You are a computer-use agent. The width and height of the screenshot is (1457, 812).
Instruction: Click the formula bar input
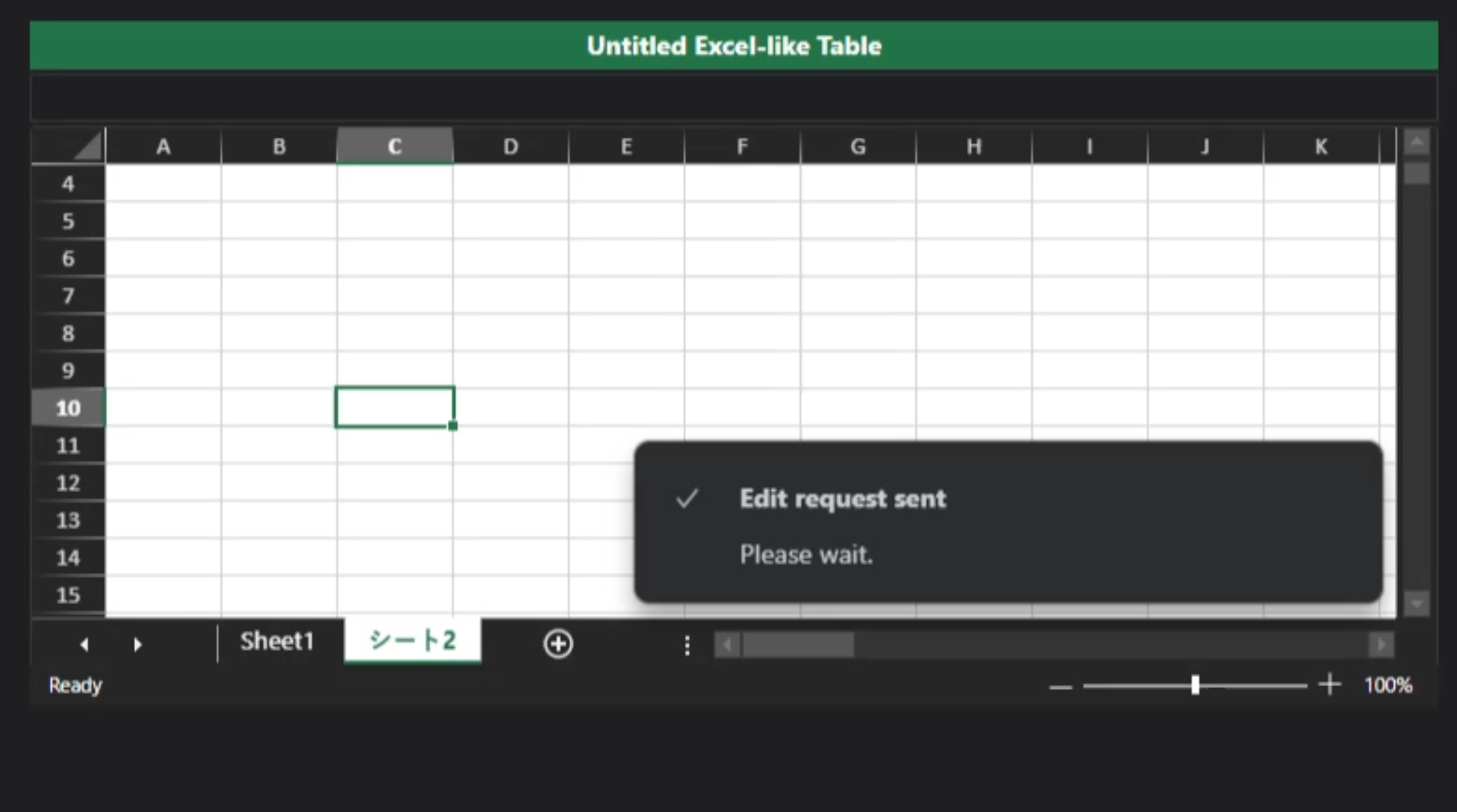[734, 98]
